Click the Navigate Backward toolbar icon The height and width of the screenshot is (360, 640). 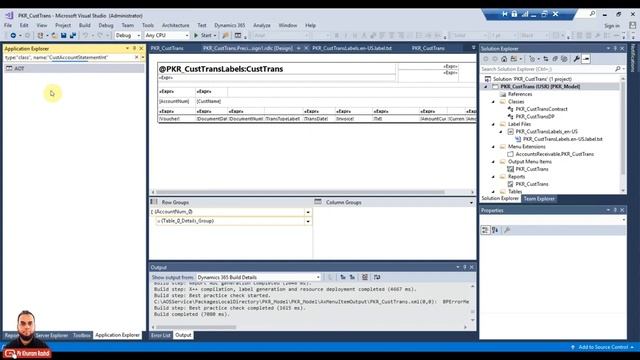(13, 36)
